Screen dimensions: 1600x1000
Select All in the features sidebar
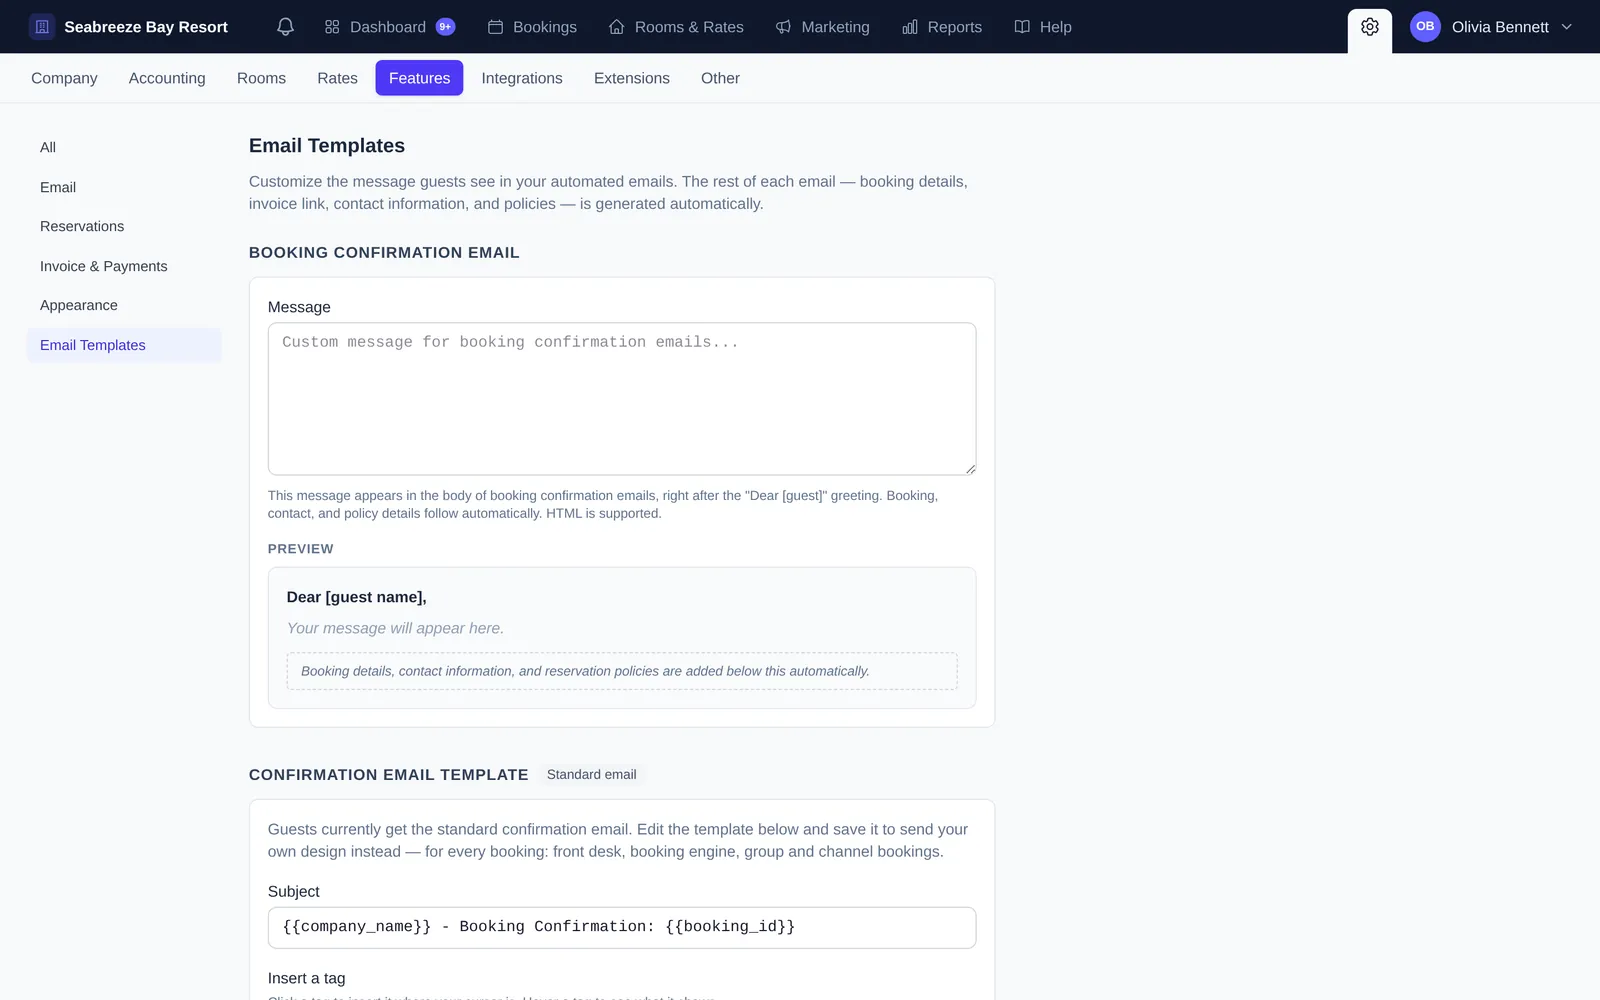(124, 147)
